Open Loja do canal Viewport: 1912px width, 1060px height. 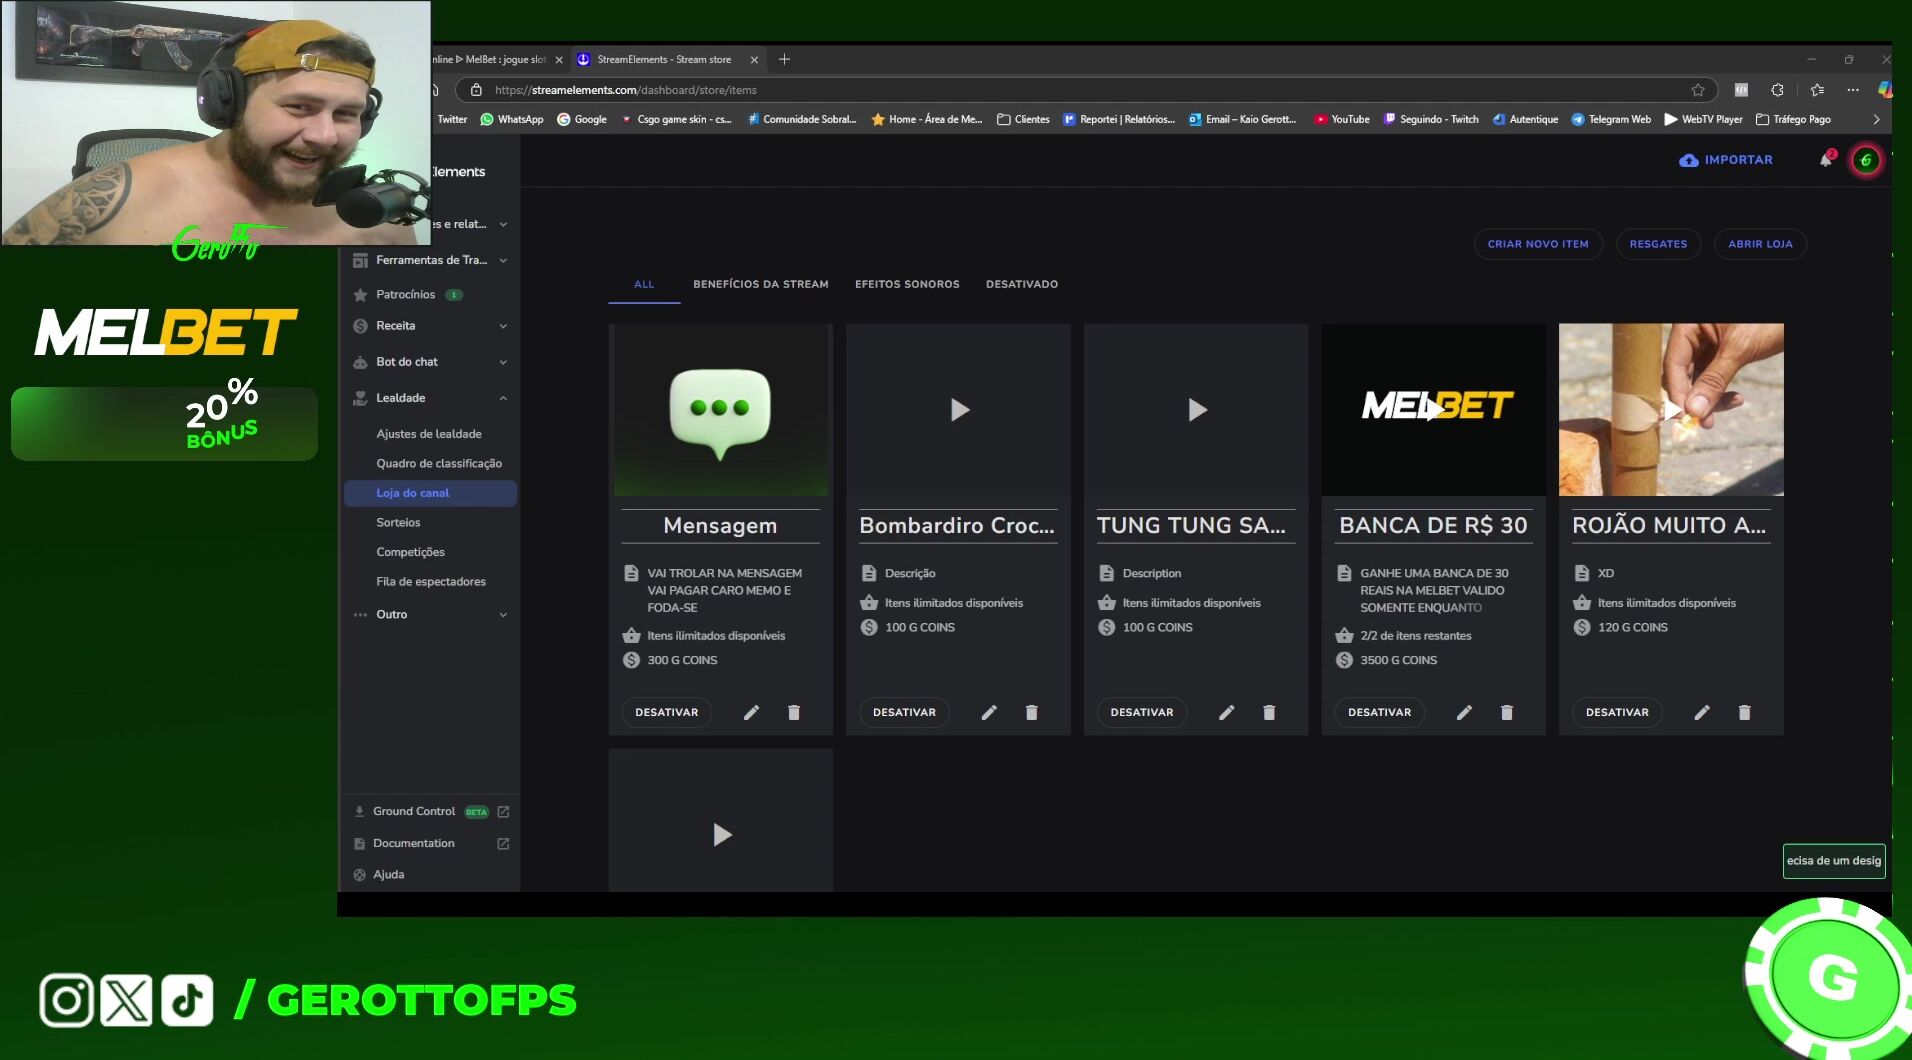coord(431,493)
